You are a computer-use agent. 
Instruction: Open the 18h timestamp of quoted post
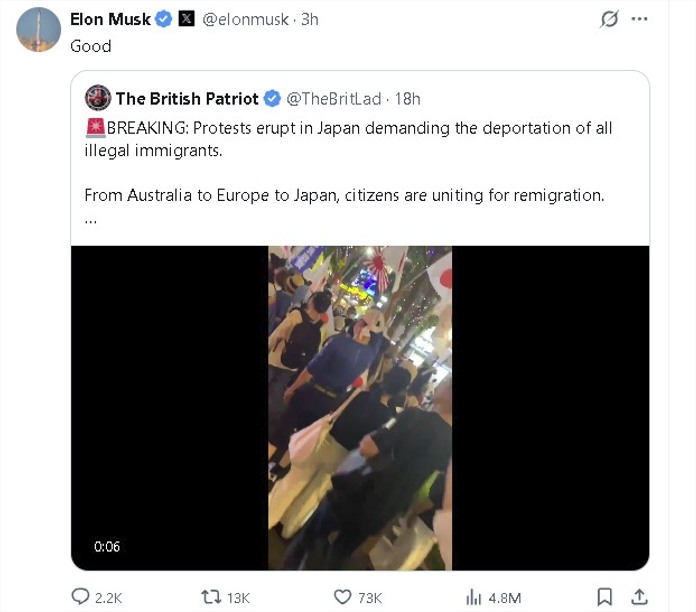pyautogui.click(x=407, y=99)
